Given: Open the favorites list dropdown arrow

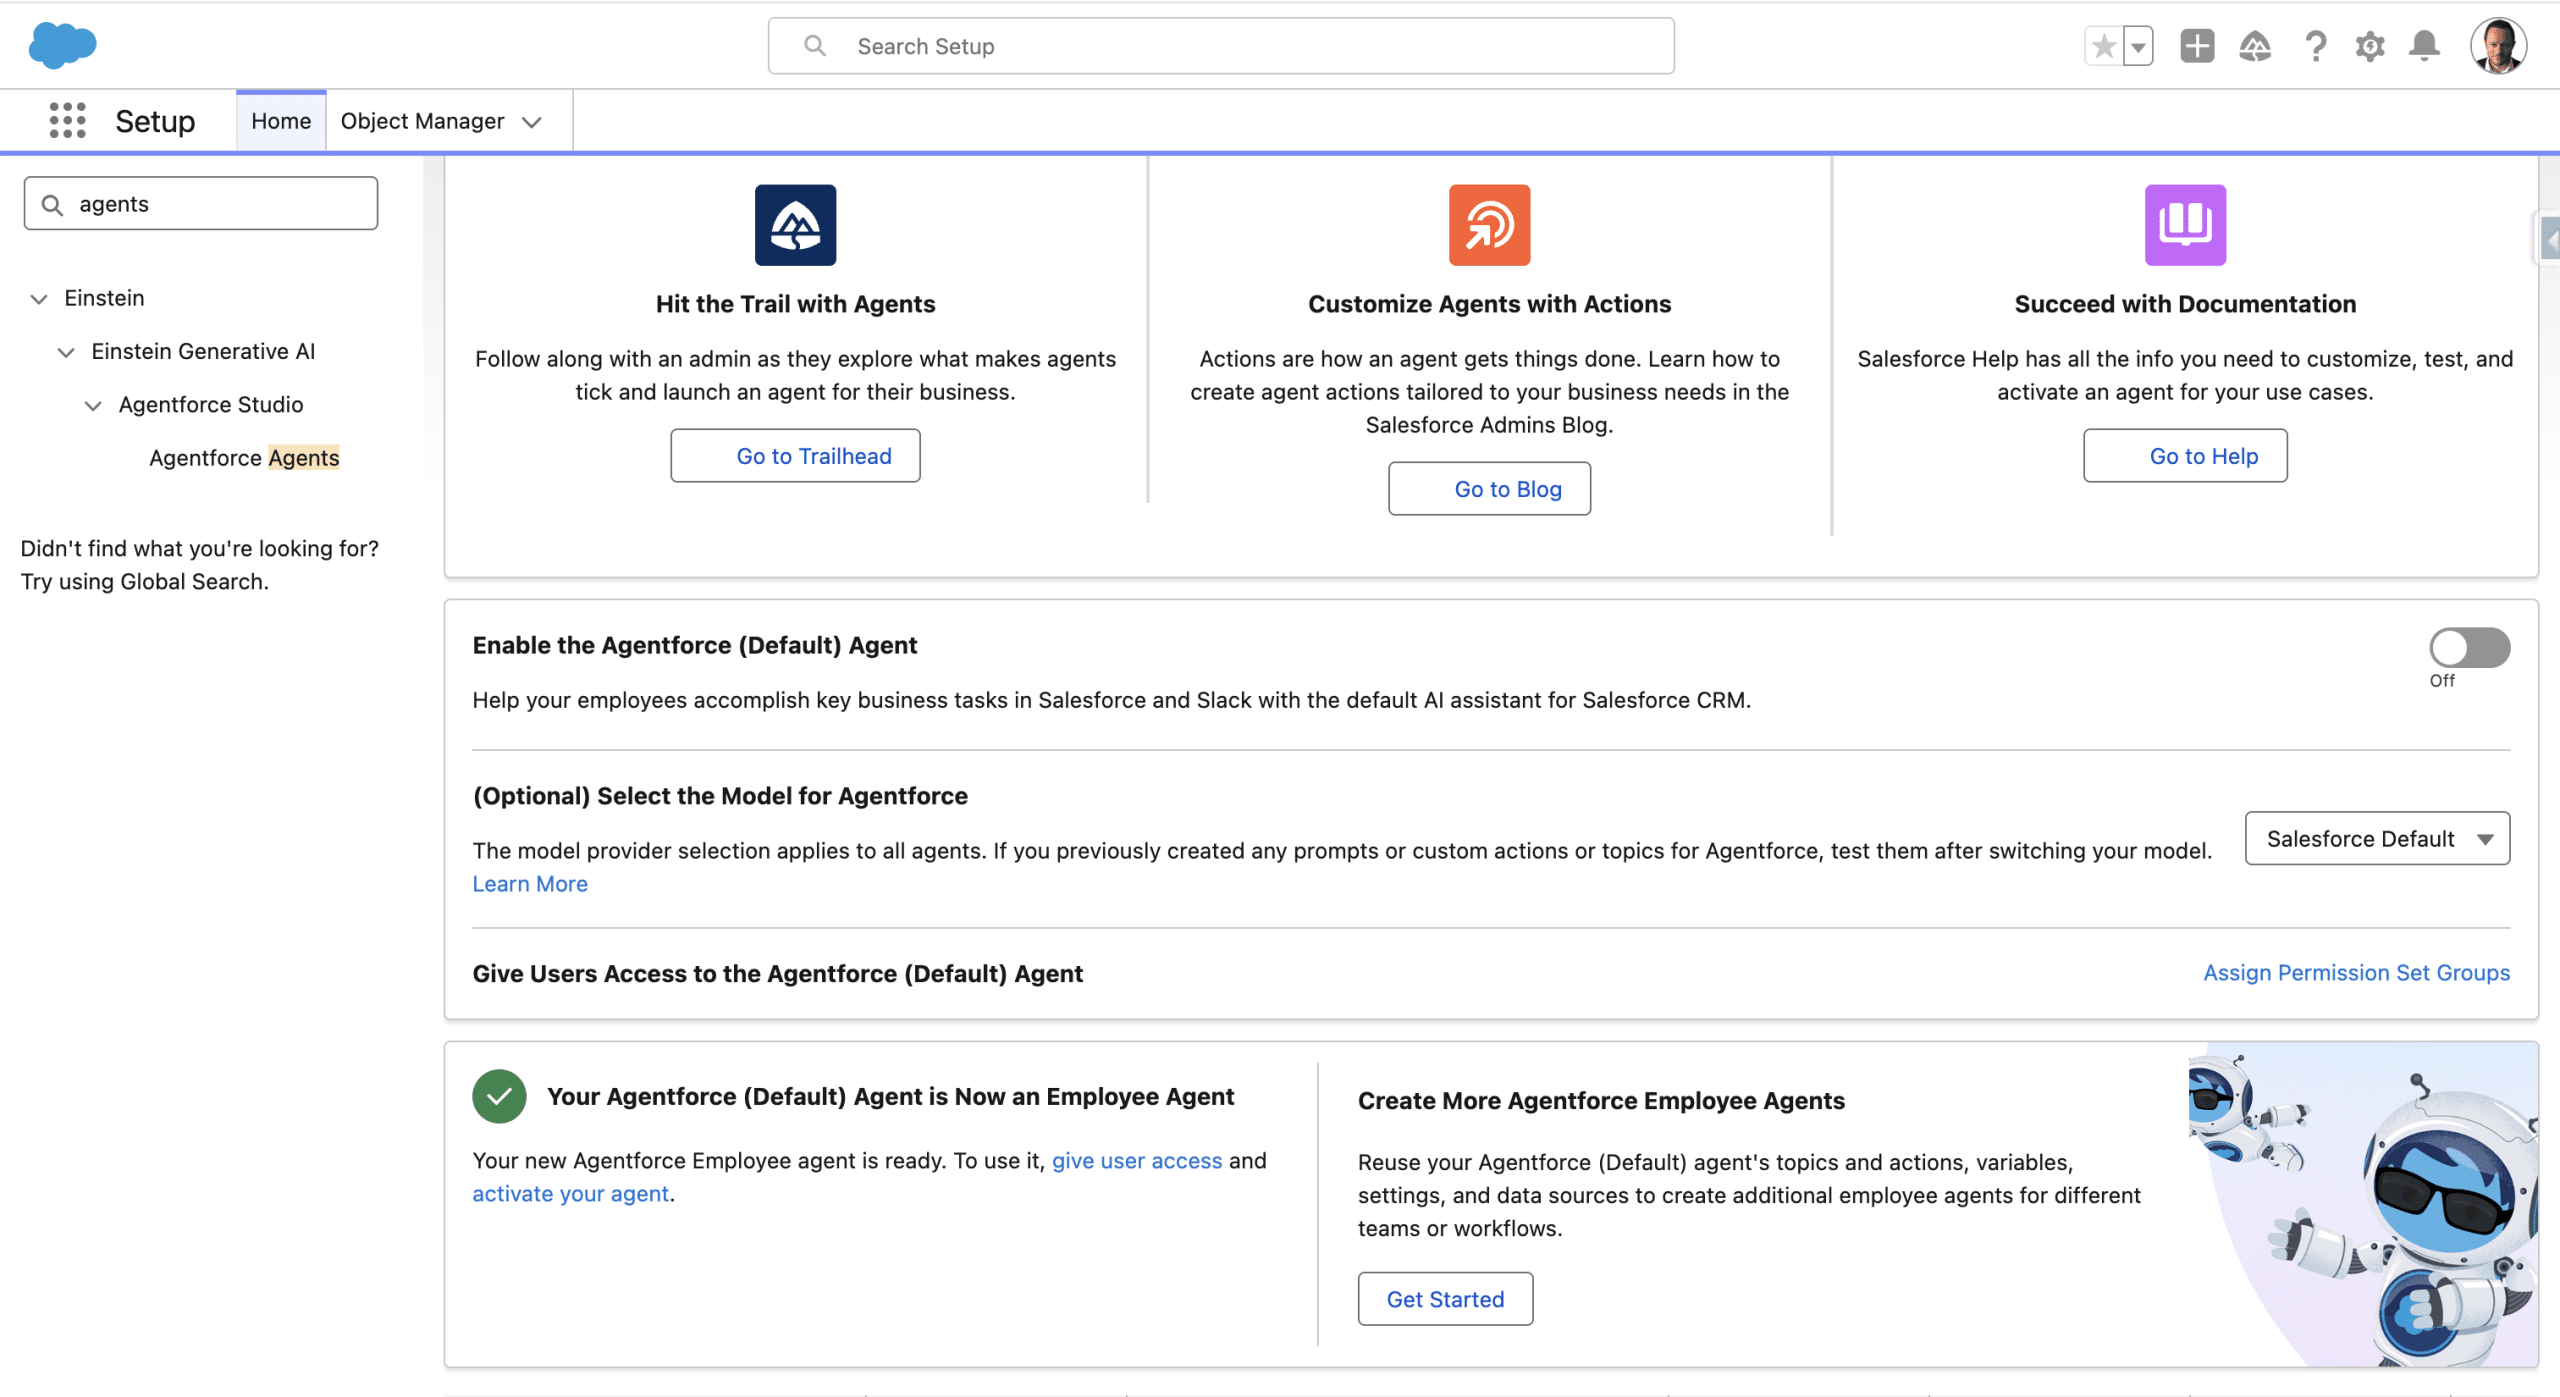Looking at the screenshot, I should coord(2138,46).
